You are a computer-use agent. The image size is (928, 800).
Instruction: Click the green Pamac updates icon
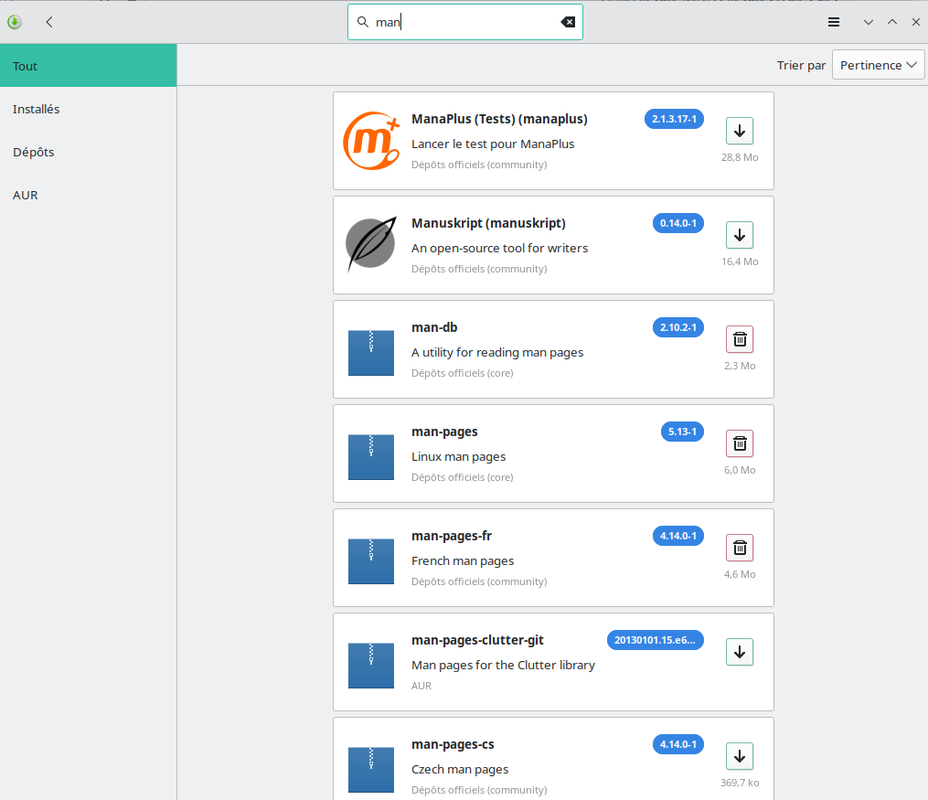click(15, 22)
